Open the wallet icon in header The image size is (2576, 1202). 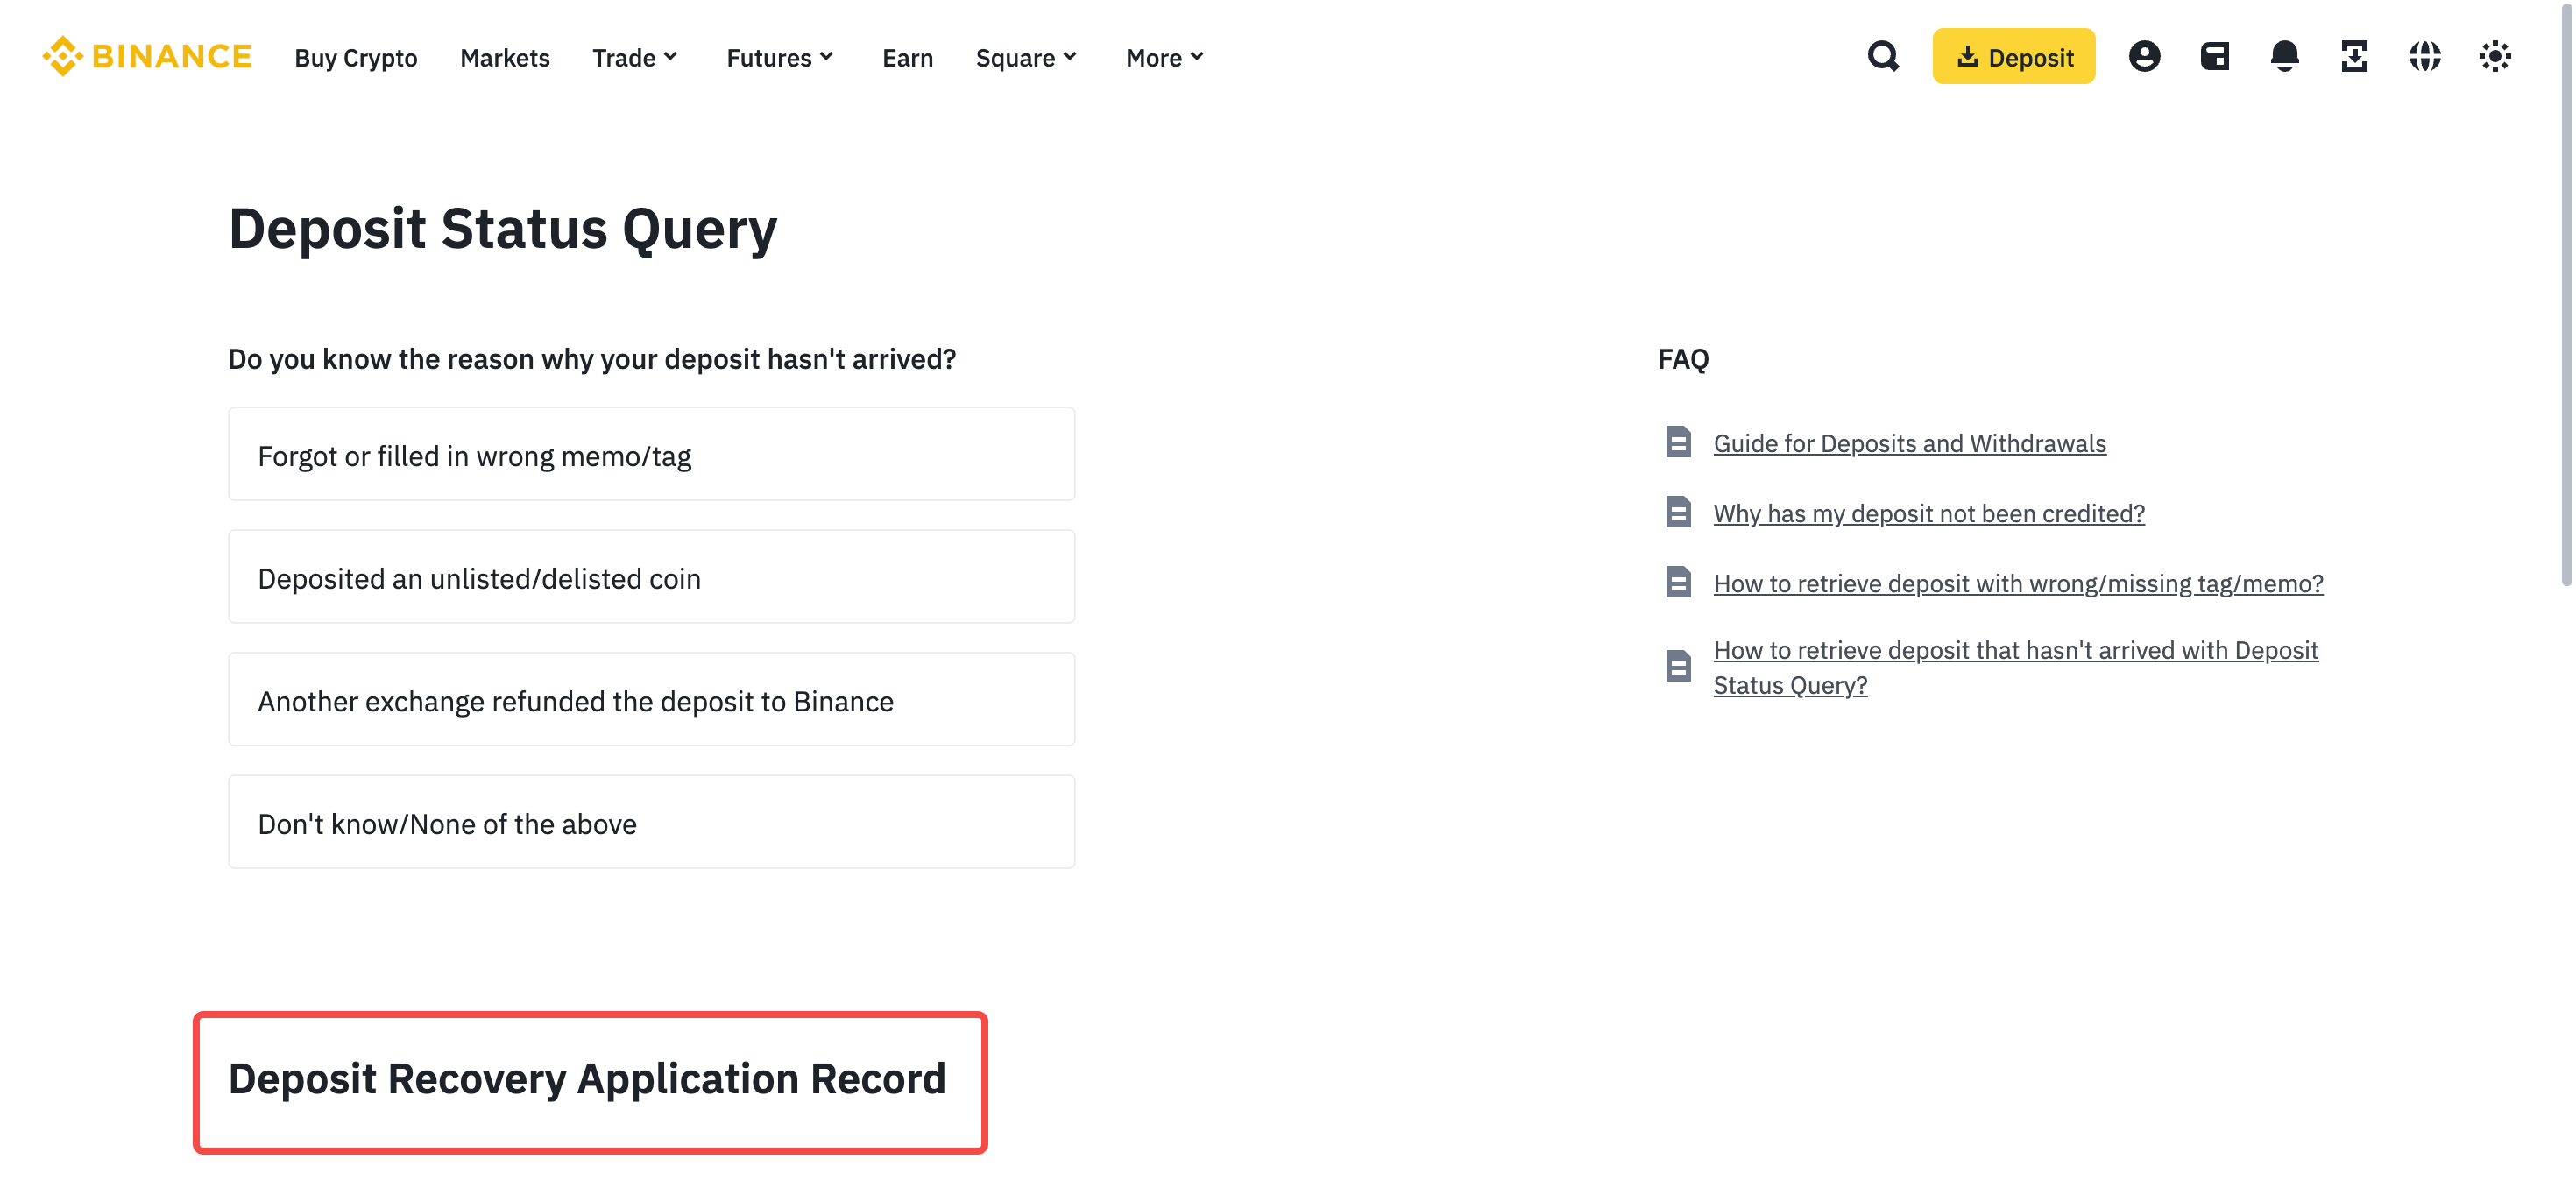click(x=2214, y=57)
